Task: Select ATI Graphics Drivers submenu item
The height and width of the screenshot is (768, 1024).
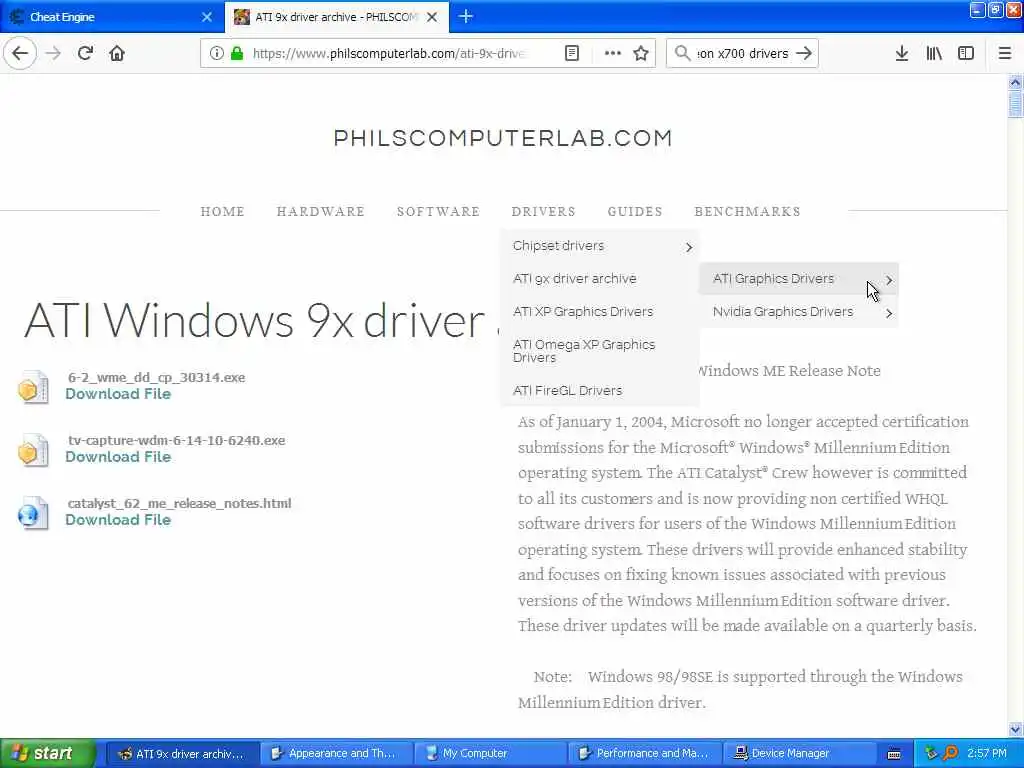Action: [799, 278]
